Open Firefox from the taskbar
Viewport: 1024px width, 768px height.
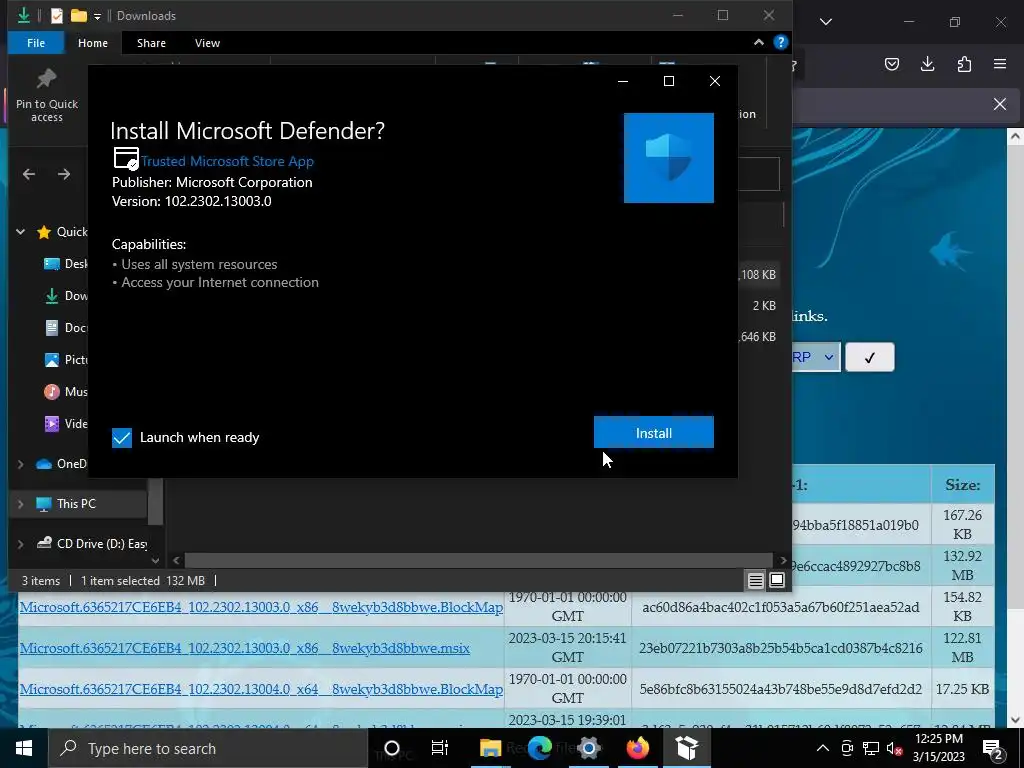click(x=638, y=748)
